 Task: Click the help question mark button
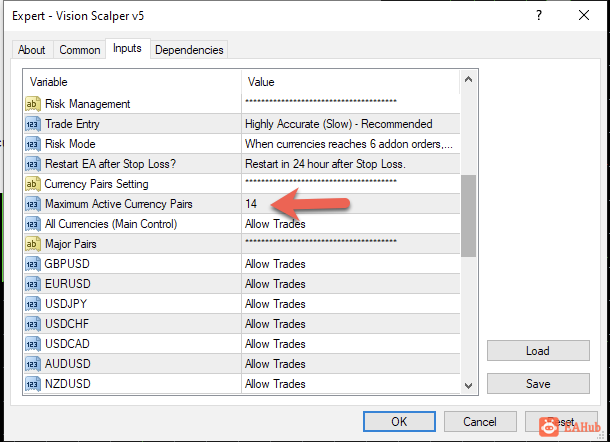(539, 16)
